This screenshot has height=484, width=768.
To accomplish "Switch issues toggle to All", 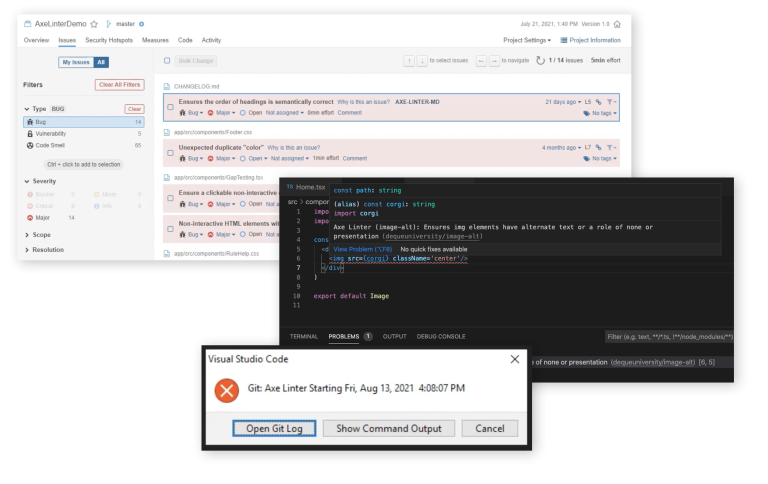I will click(101, 62).
